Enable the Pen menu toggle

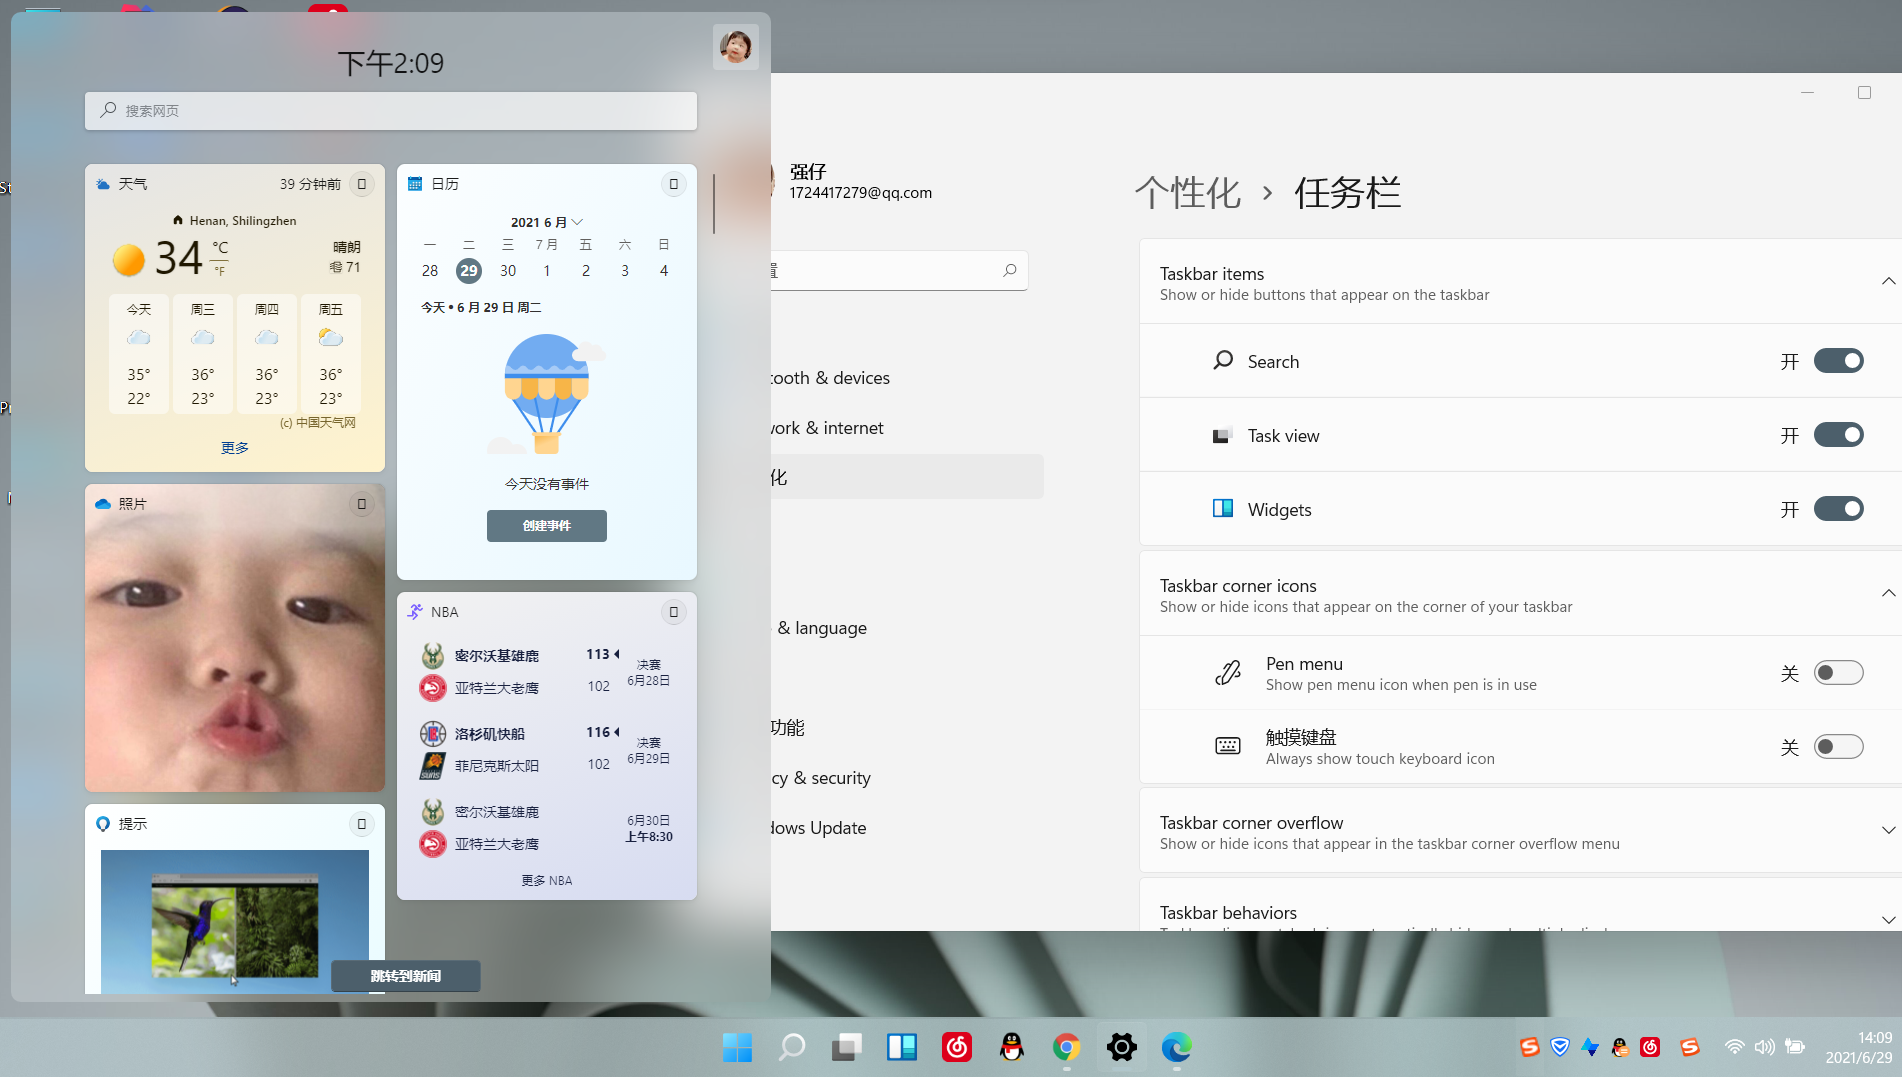pos(1838,673)
